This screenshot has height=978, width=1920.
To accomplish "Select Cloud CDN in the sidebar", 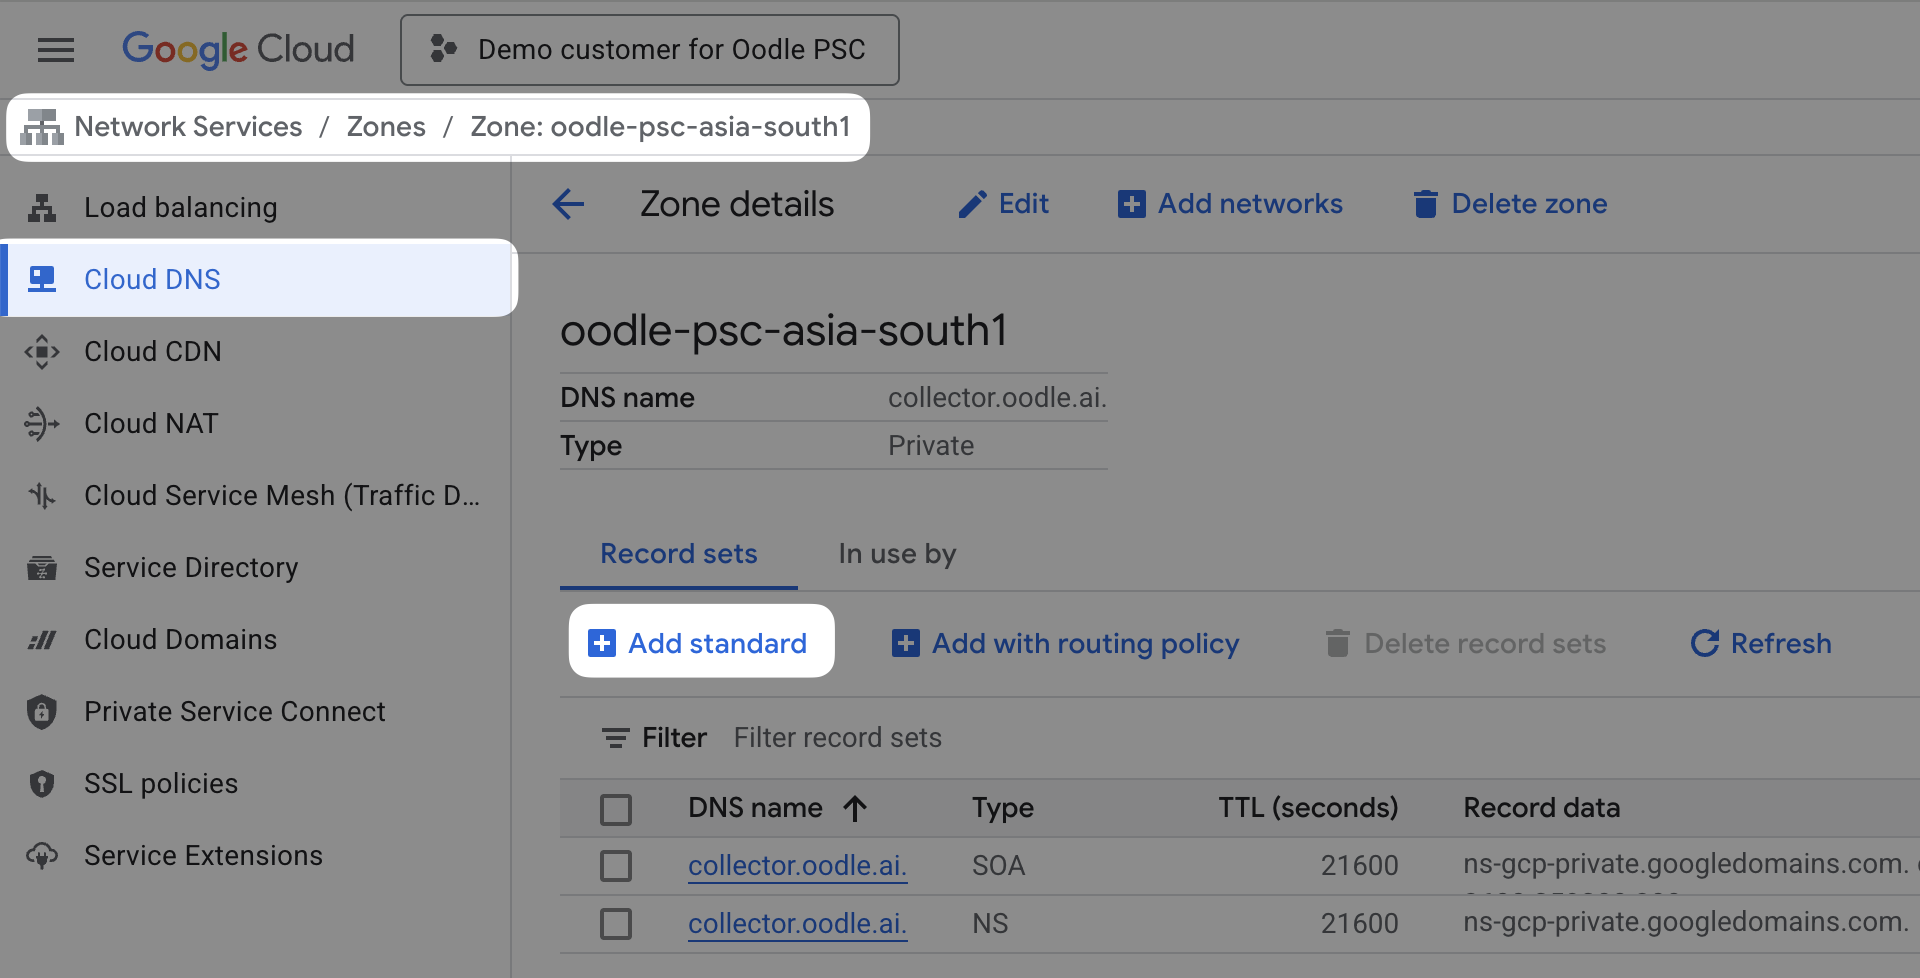I will [x=153, y=351].
